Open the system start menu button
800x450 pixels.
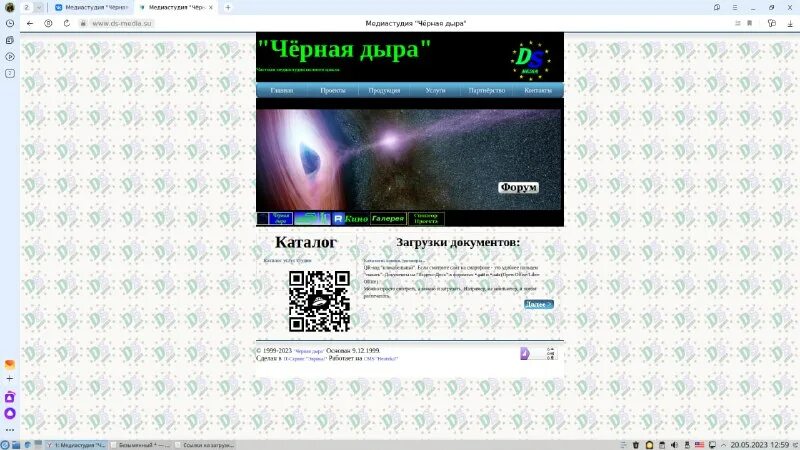5,445
